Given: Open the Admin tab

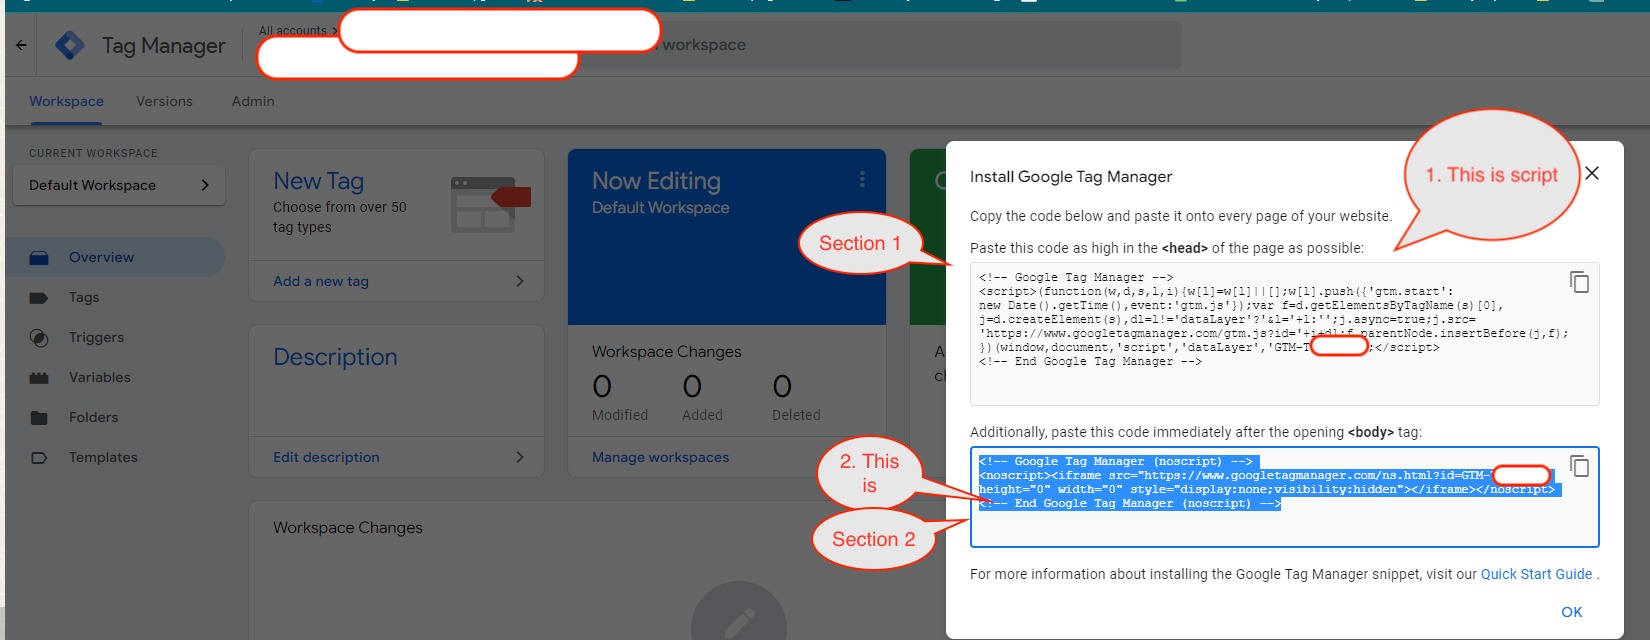Looking at the screenshot, I should click(253, 101).
